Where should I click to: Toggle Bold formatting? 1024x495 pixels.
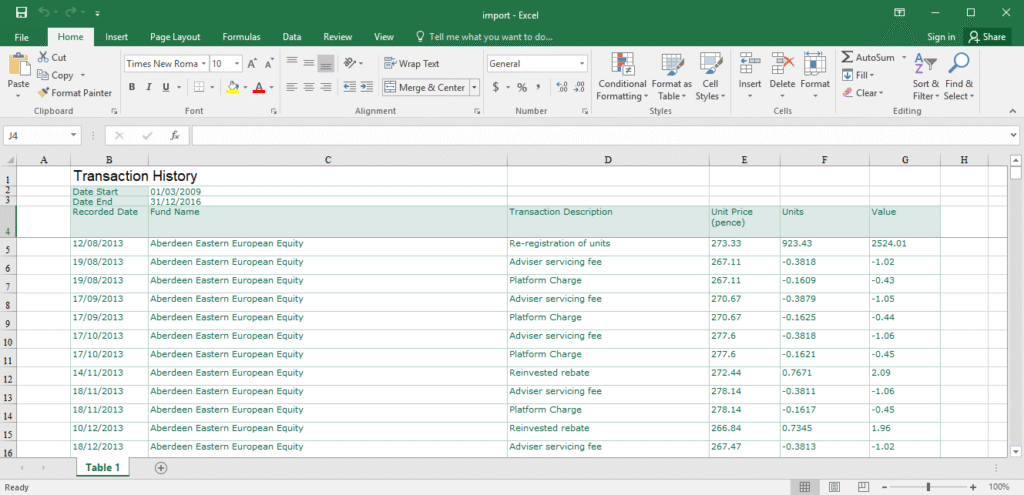132,88
